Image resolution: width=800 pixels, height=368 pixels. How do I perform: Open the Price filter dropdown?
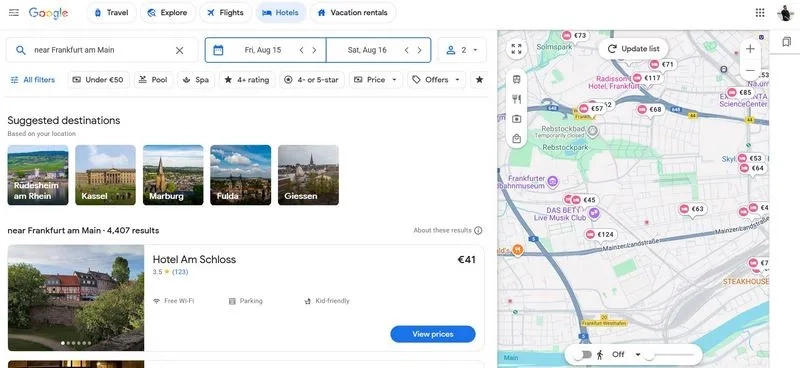pyautogui.click(x=376, y=80)
